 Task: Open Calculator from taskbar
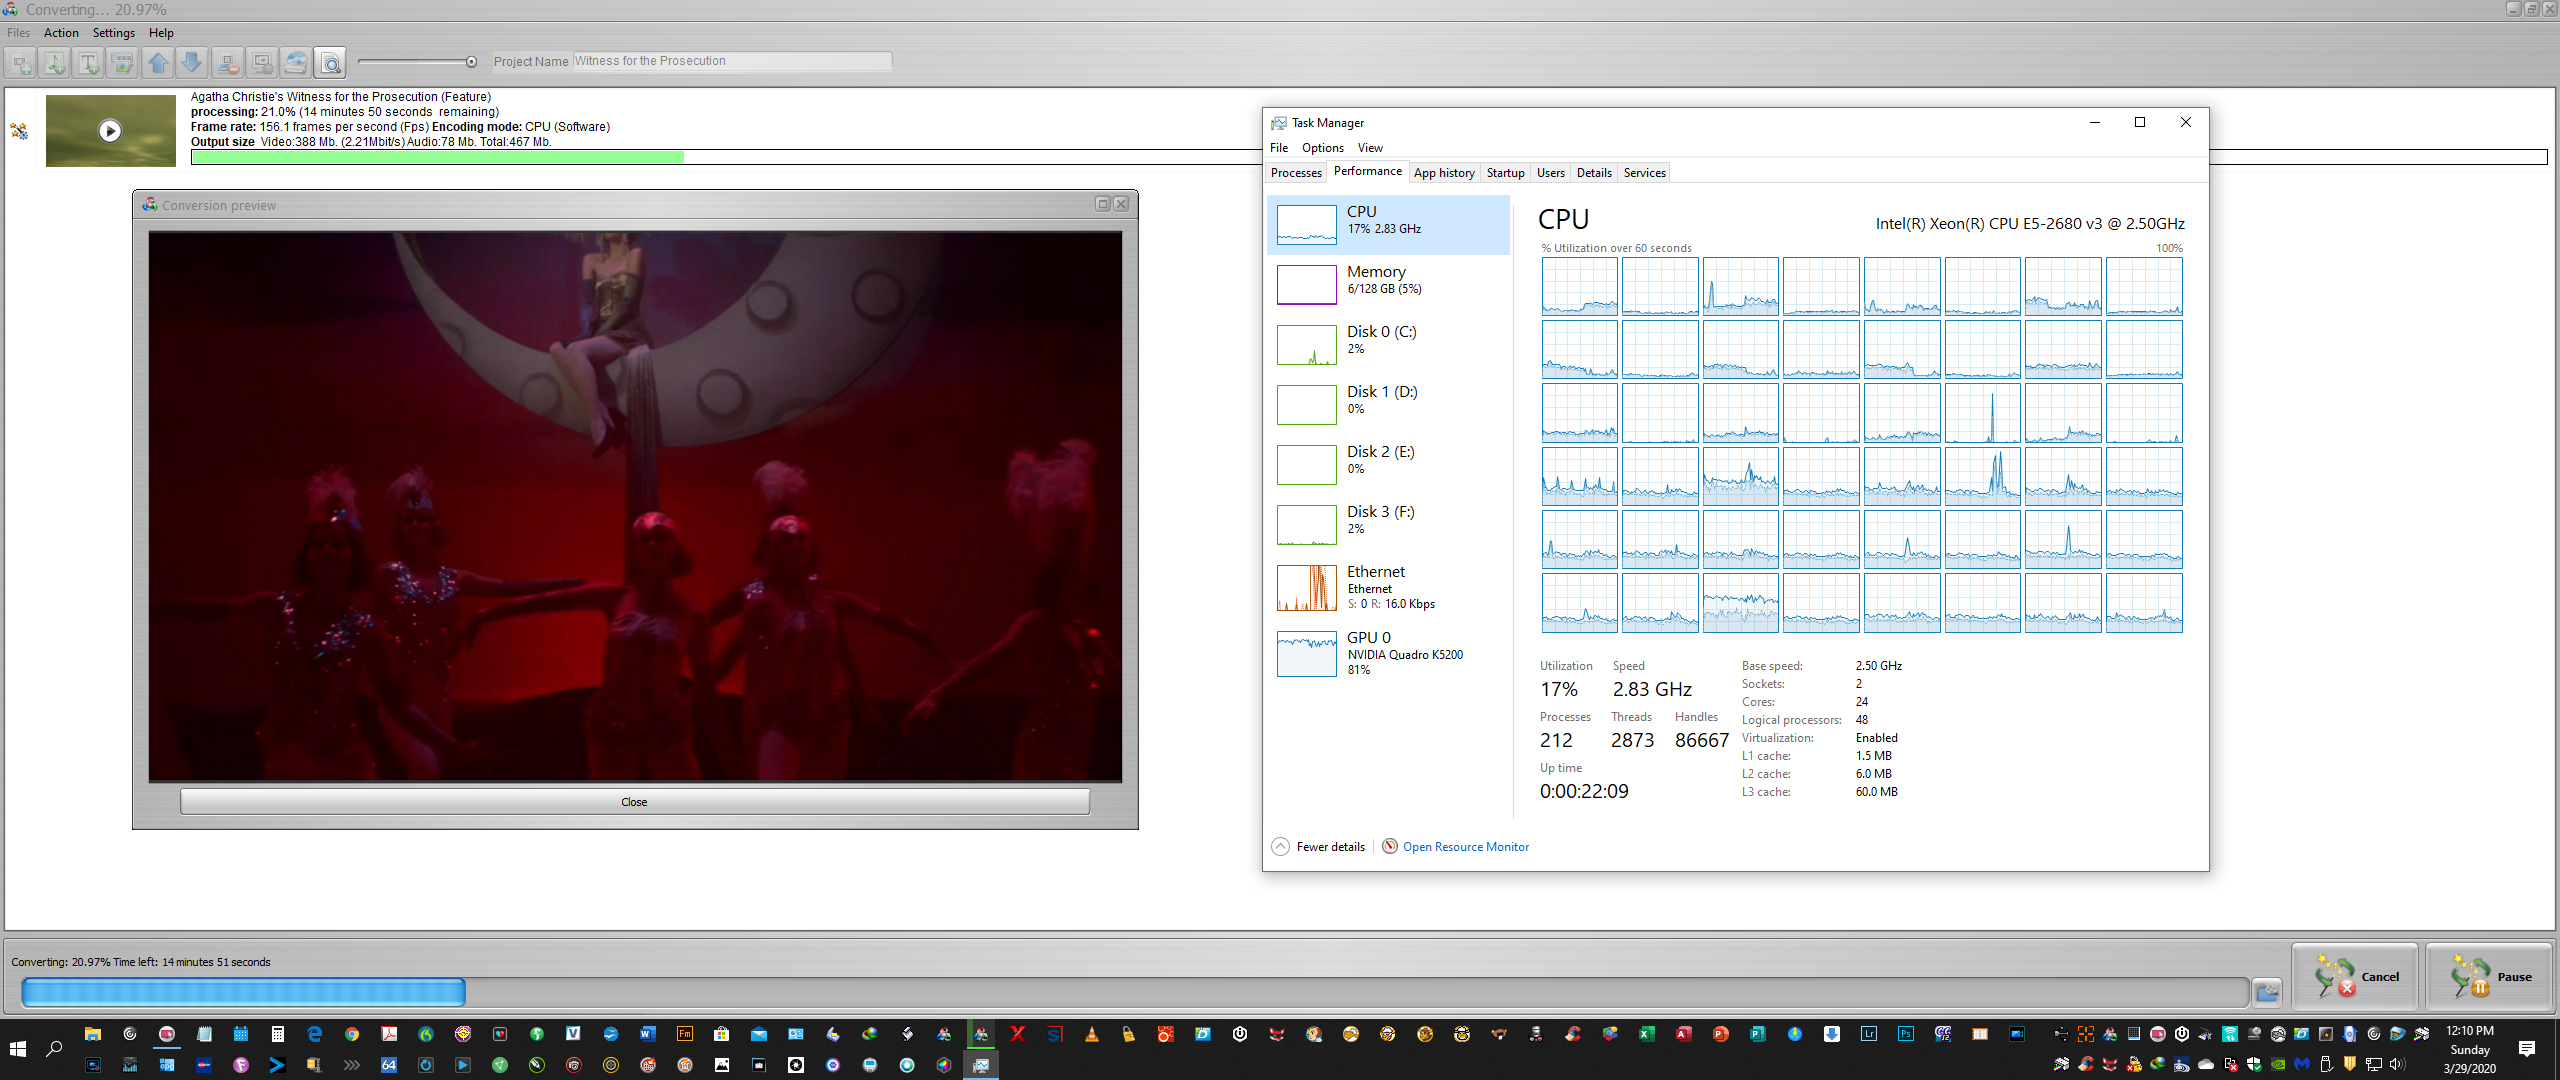(x=278, y=1034)
